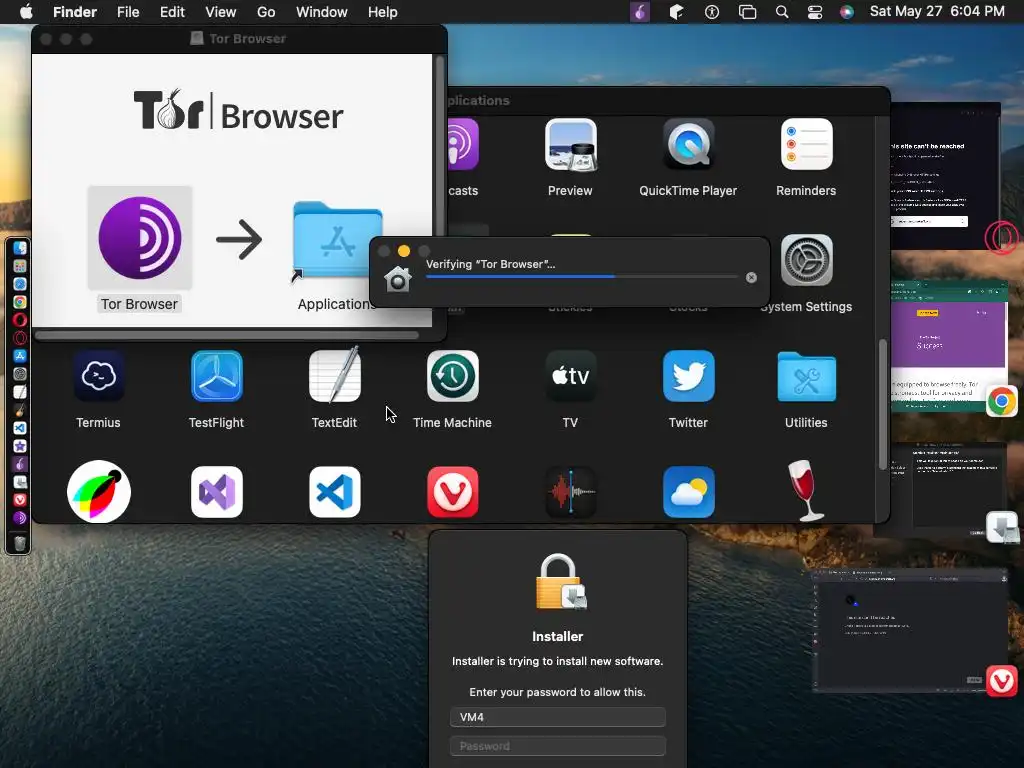Open Time Machine in Applications
The image size is (1024, 768).
(453, 376)
